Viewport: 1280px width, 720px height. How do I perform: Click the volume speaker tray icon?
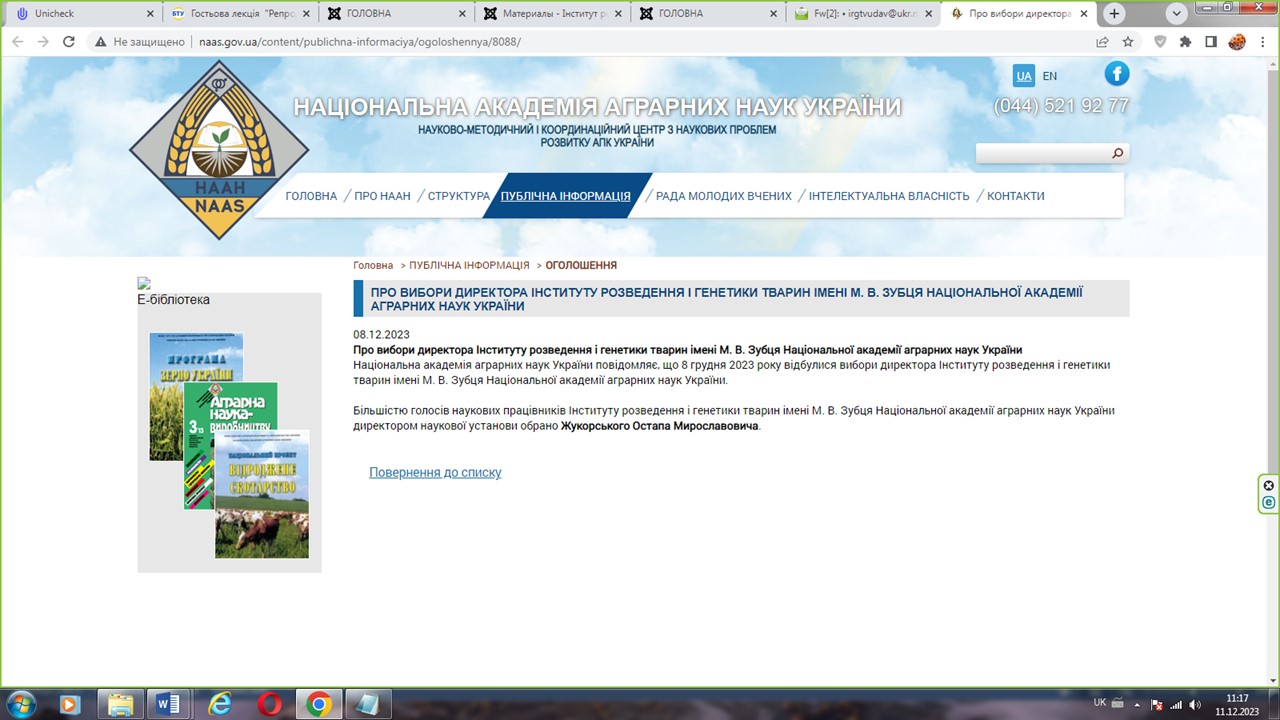click(1195, 704)
